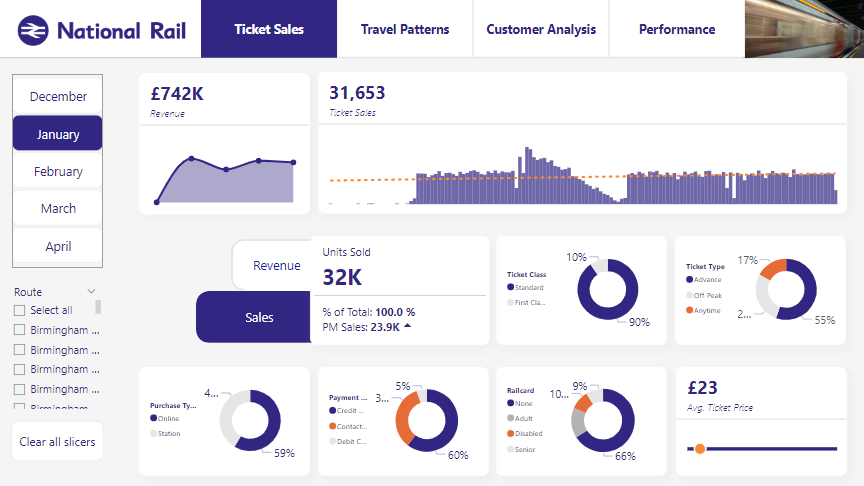Collapse the Route slicer dropdown chevron
The width and height of the screenshot is (864, 486).
pyautogui.click(x=92, y=292)
